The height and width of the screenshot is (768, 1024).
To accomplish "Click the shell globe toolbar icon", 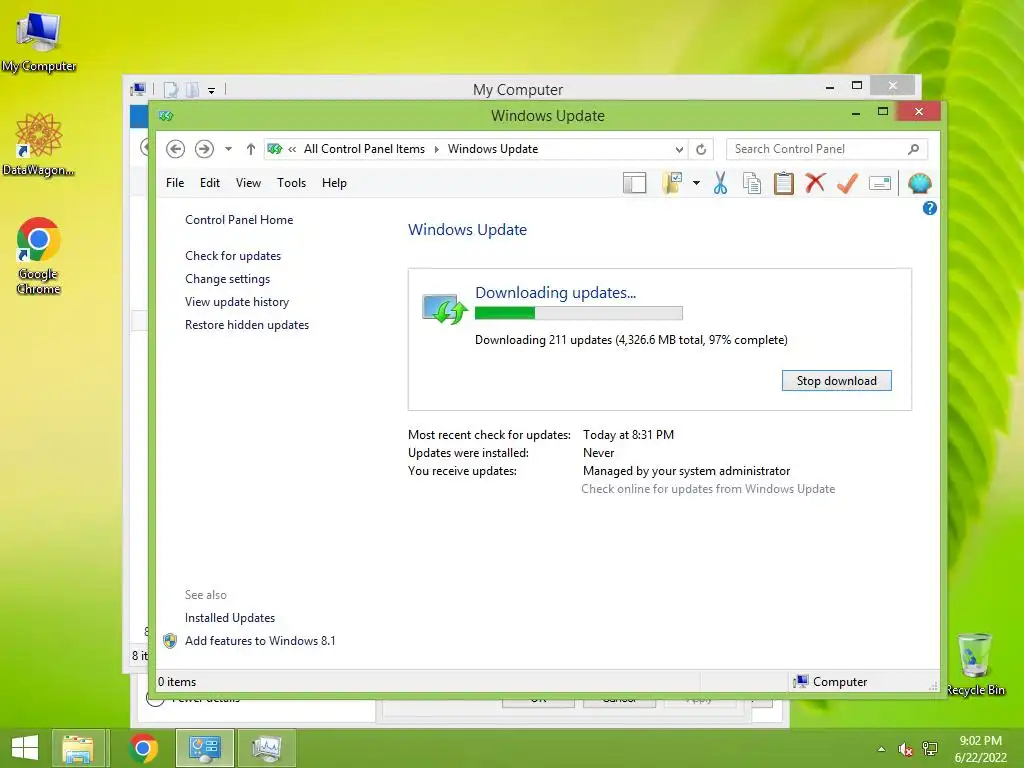I will pos(920,184).
